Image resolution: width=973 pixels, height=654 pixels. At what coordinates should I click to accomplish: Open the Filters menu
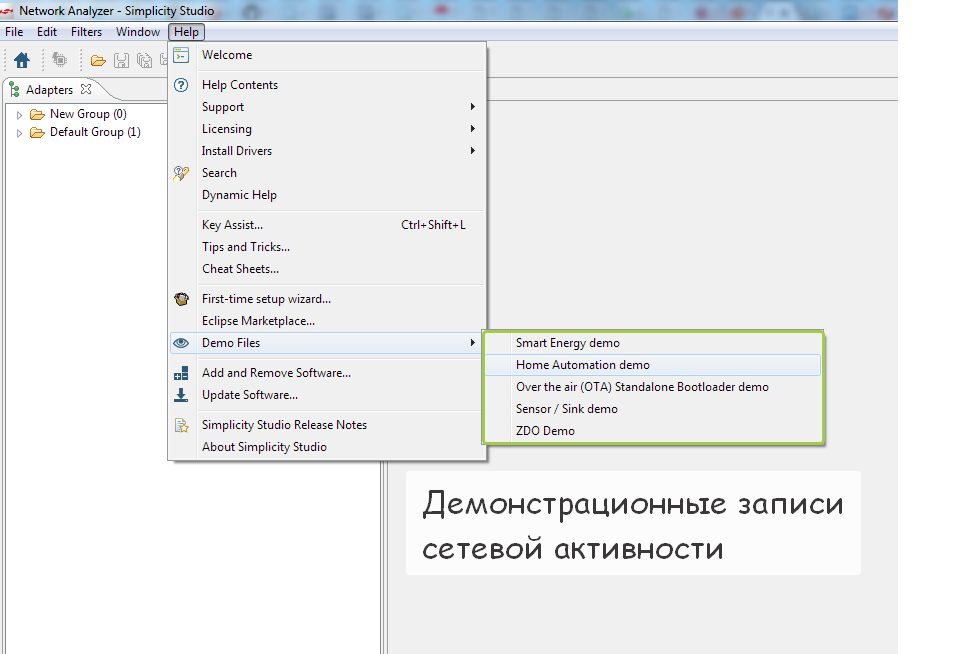point(86,32)
